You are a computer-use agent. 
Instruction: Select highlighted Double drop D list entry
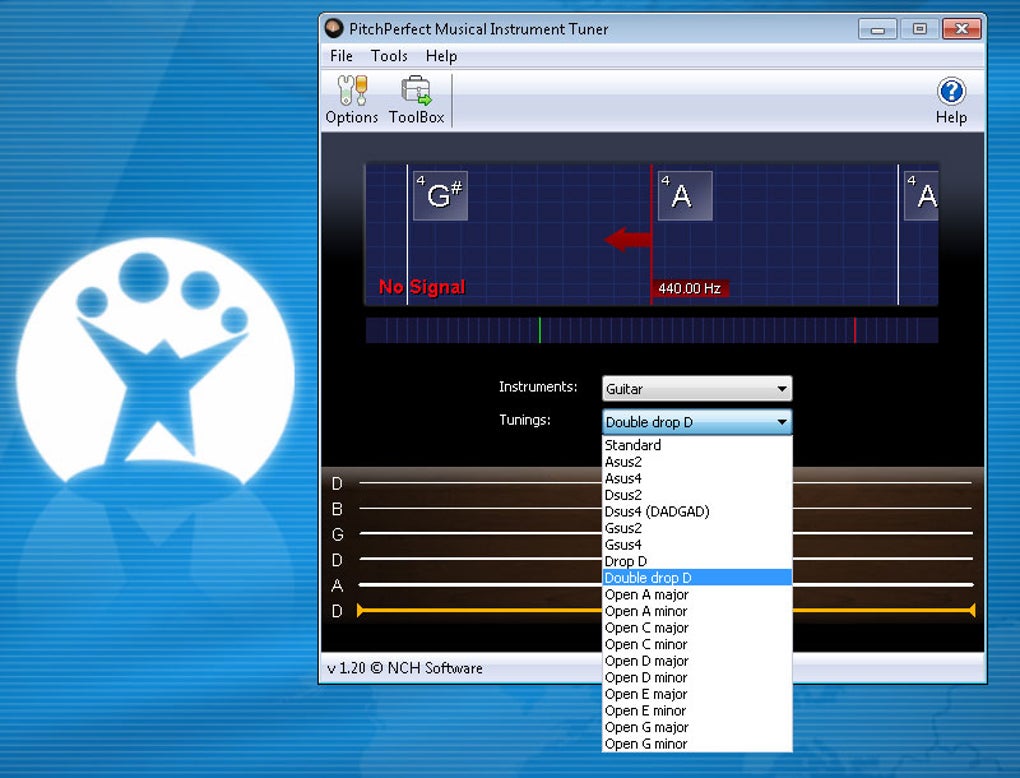point(697,578)
